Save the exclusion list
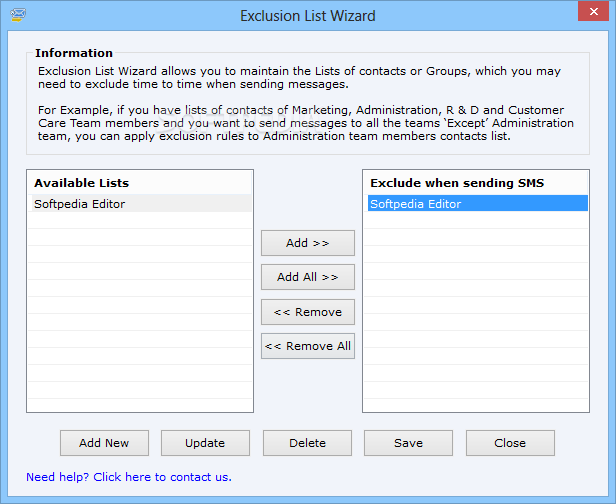 point(408,443)
